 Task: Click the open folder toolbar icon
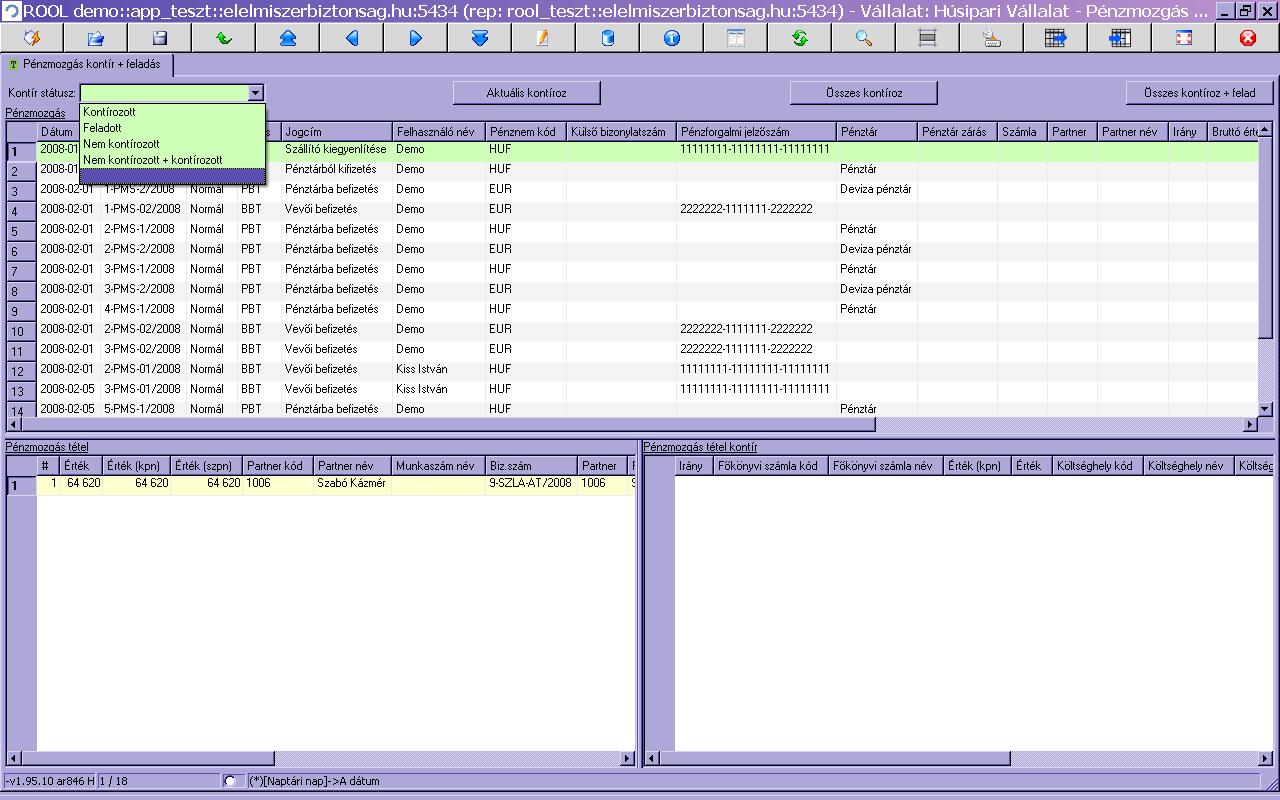(x=96, y=38)
